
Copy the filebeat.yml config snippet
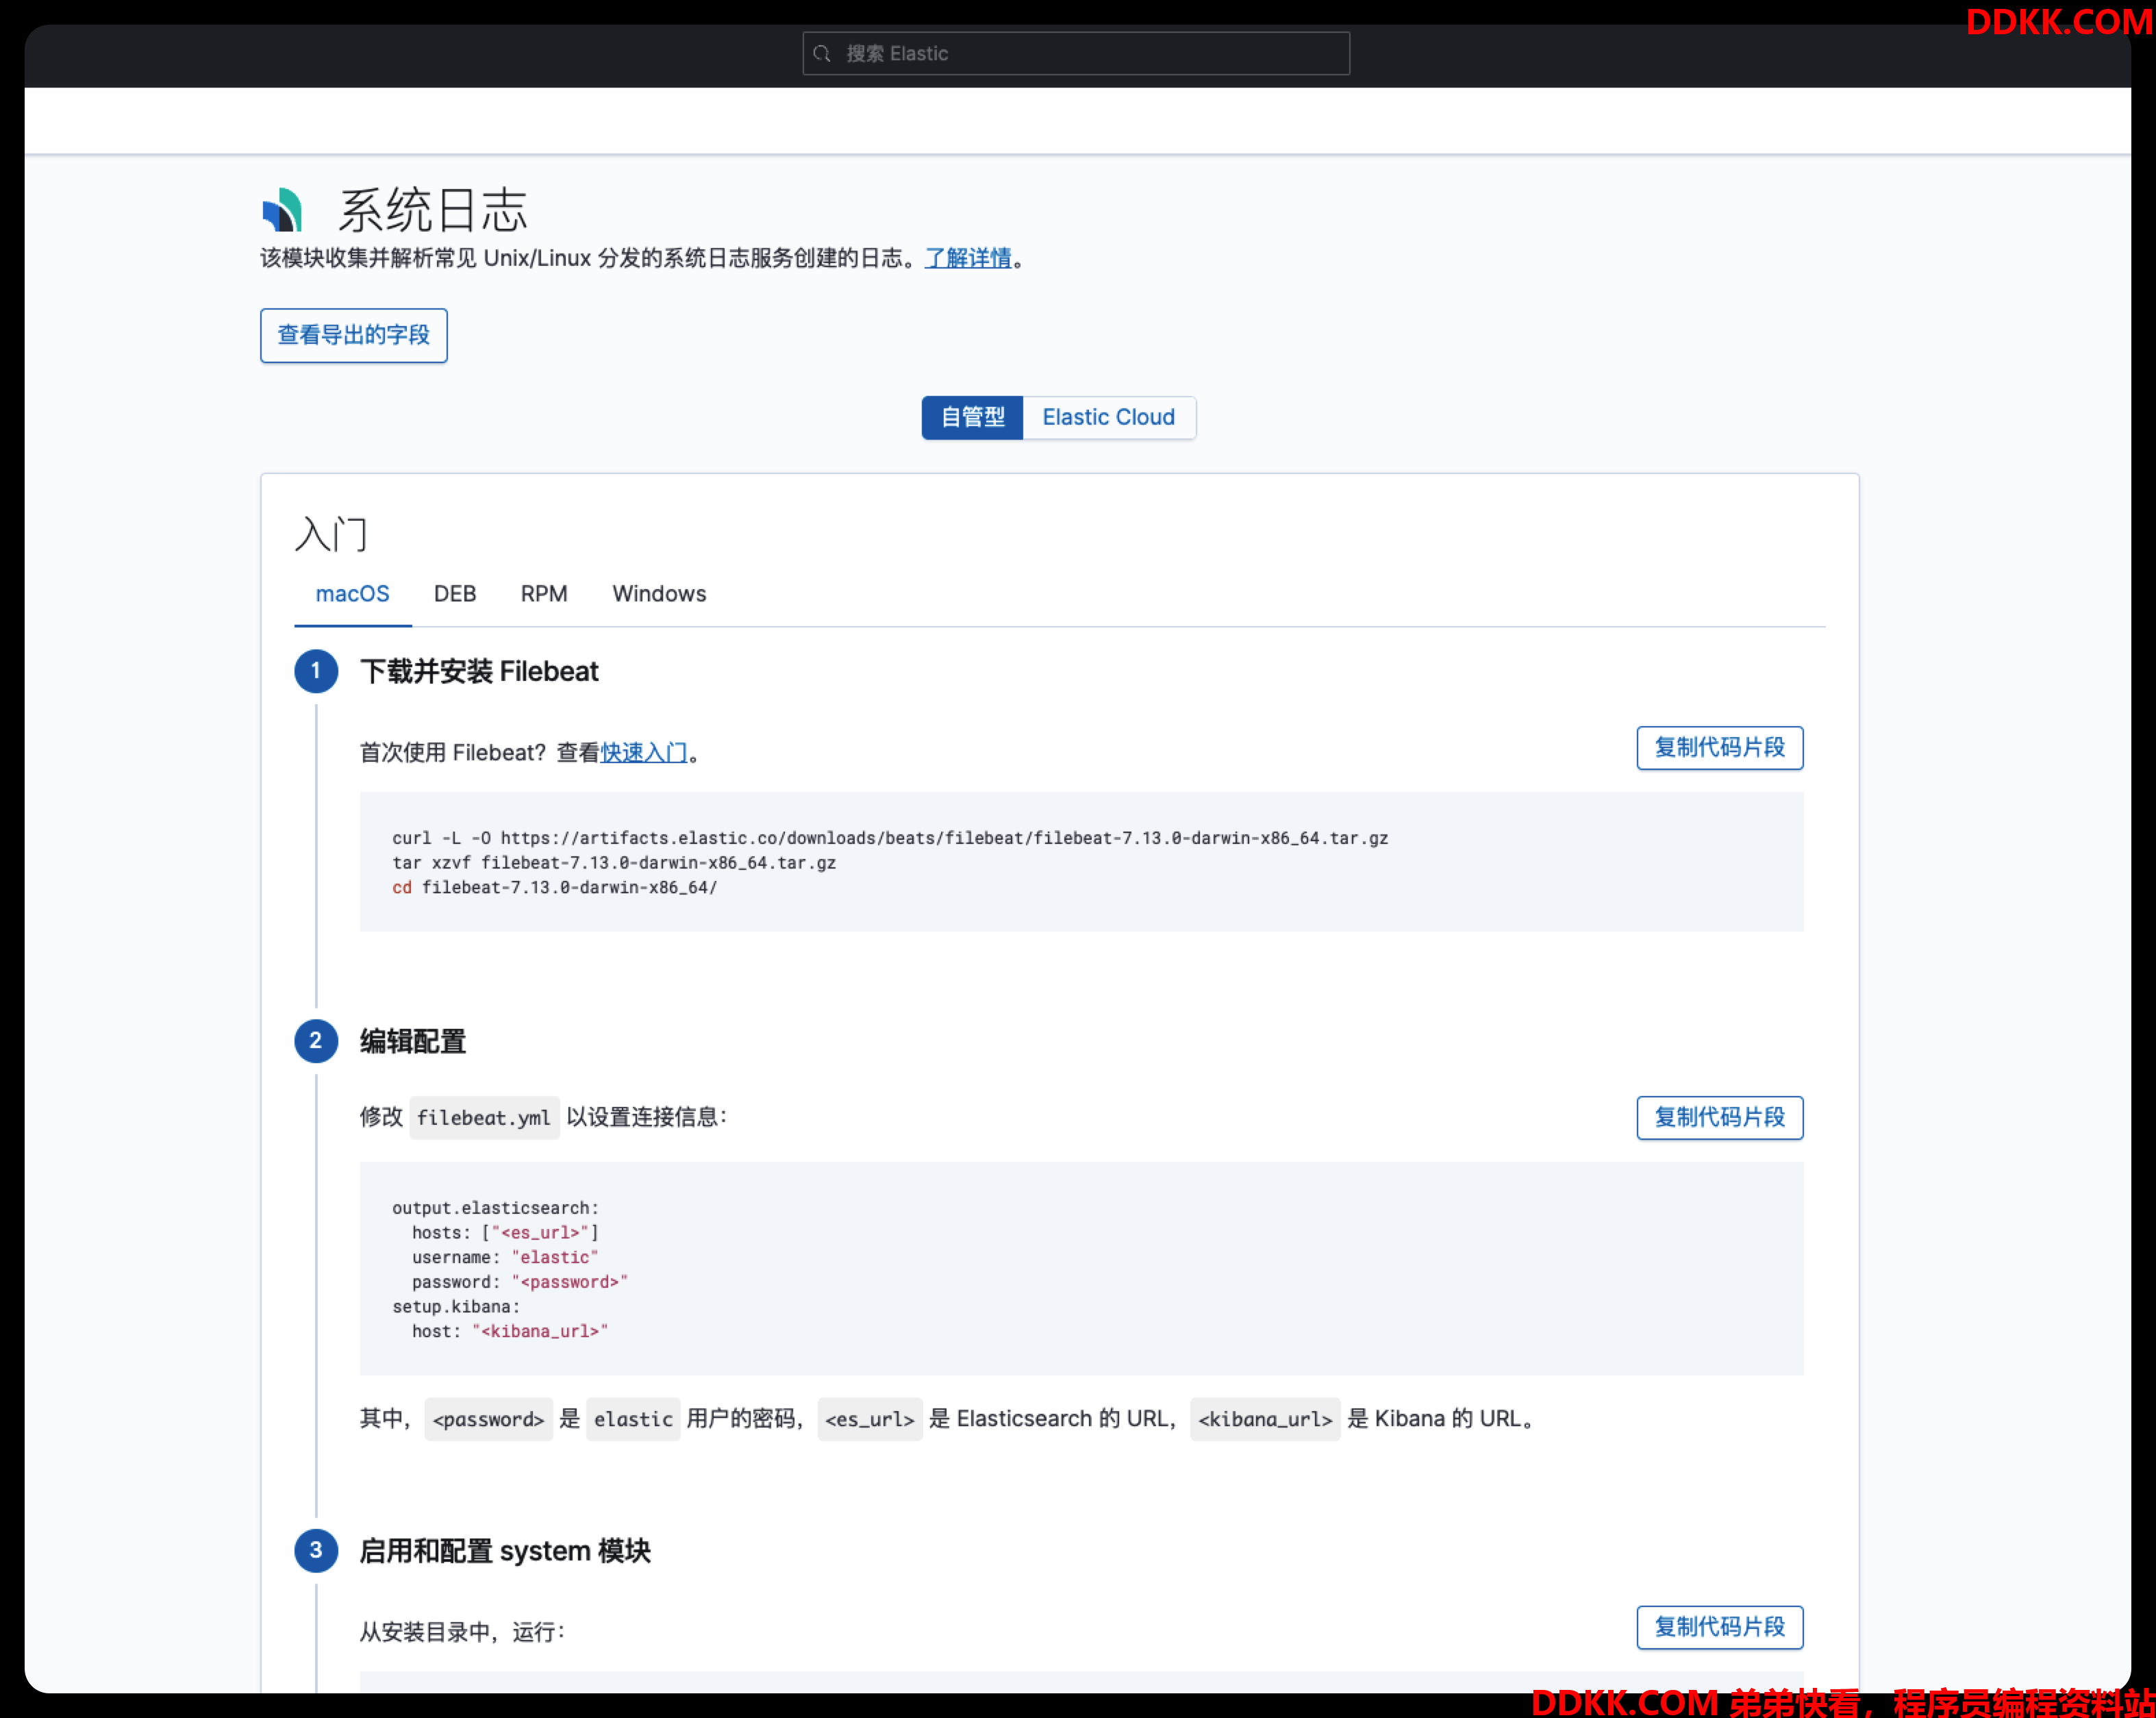coord(1719,1117)
